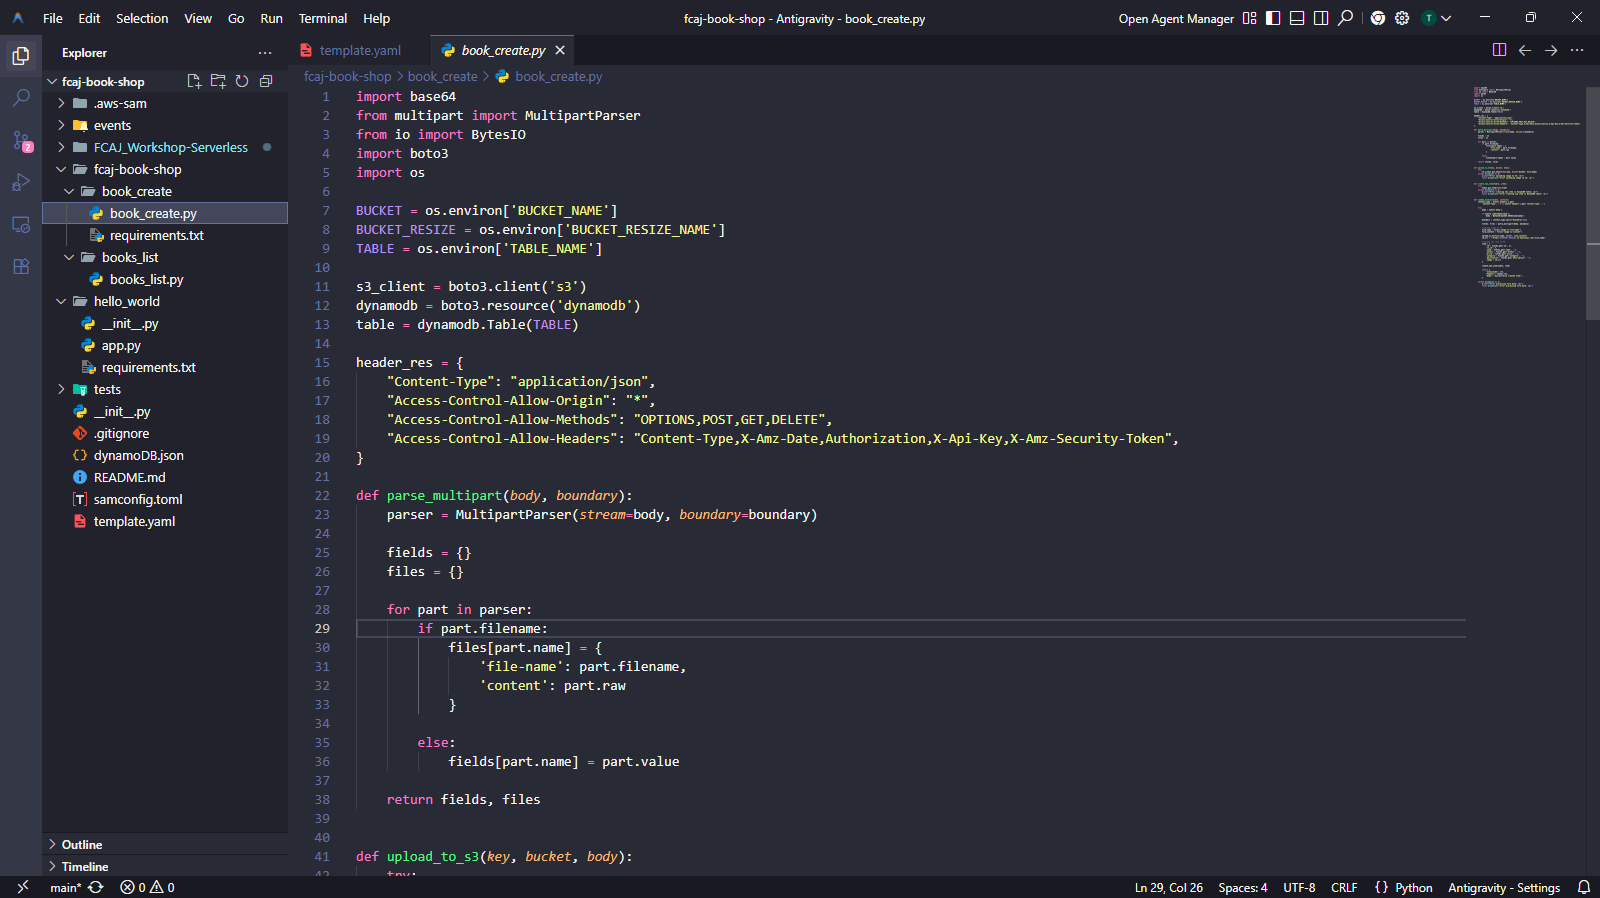Open the Help menu
This screenshot has height=898, width=1600.
[x=377, y=18]
